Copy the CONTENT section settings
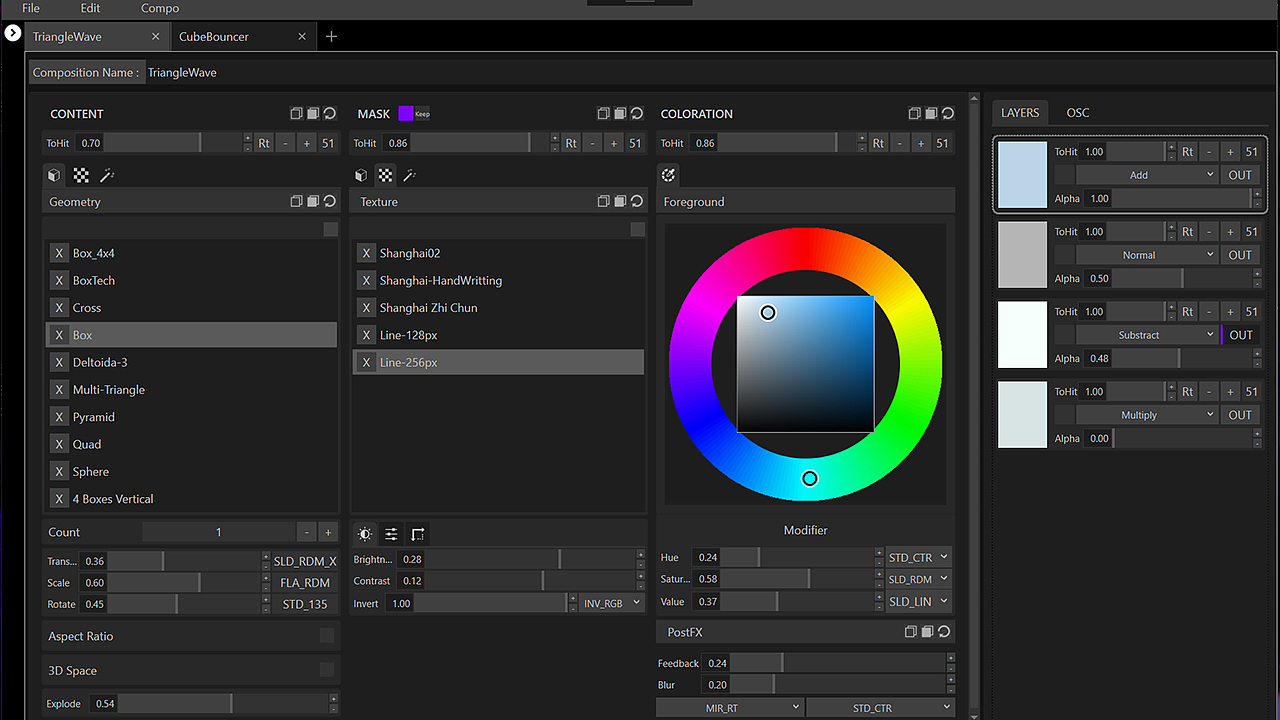Viewport: 1280px width, 720px height. (297, 114)
